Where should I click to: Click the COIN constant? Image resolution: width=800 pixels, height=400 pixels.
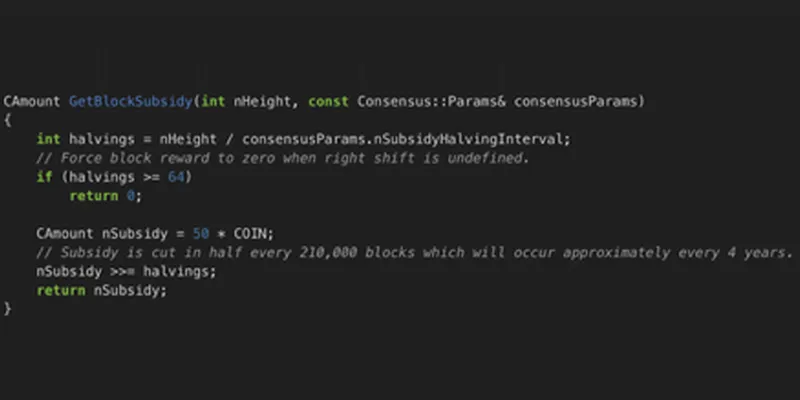tap(249, 234)
